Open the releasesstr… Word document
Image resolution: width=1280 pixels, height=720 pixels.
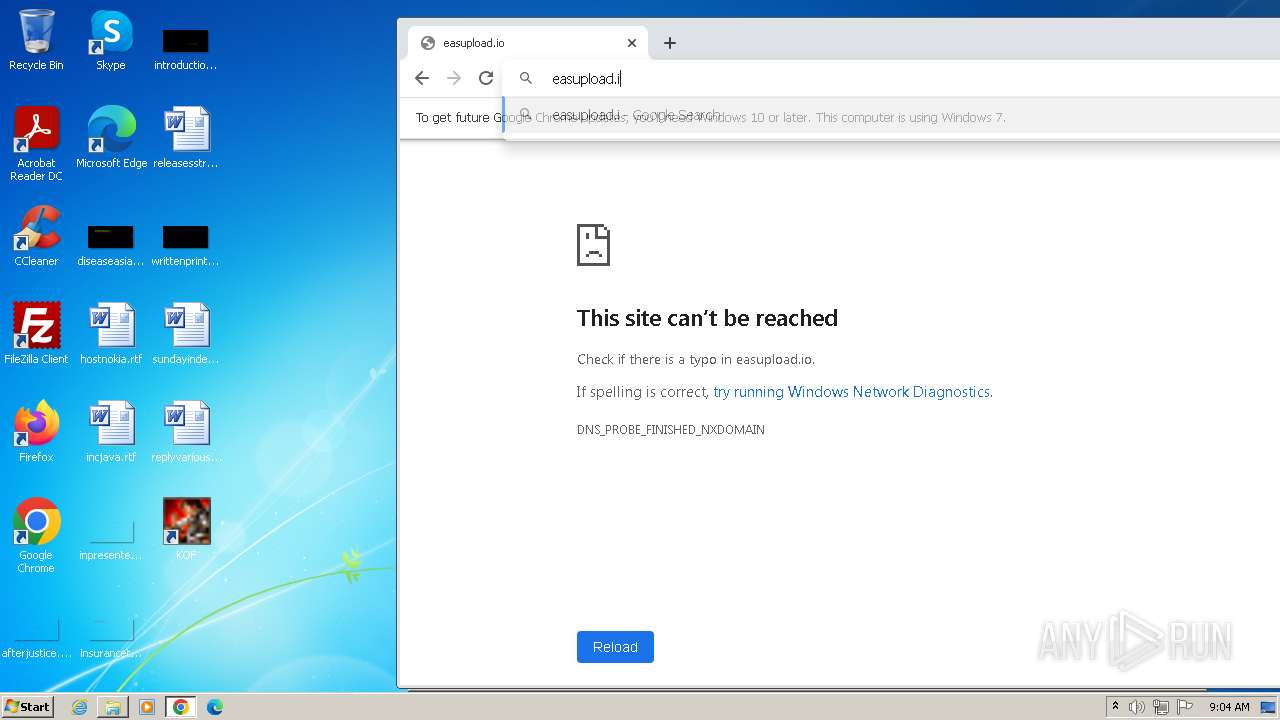186,137
